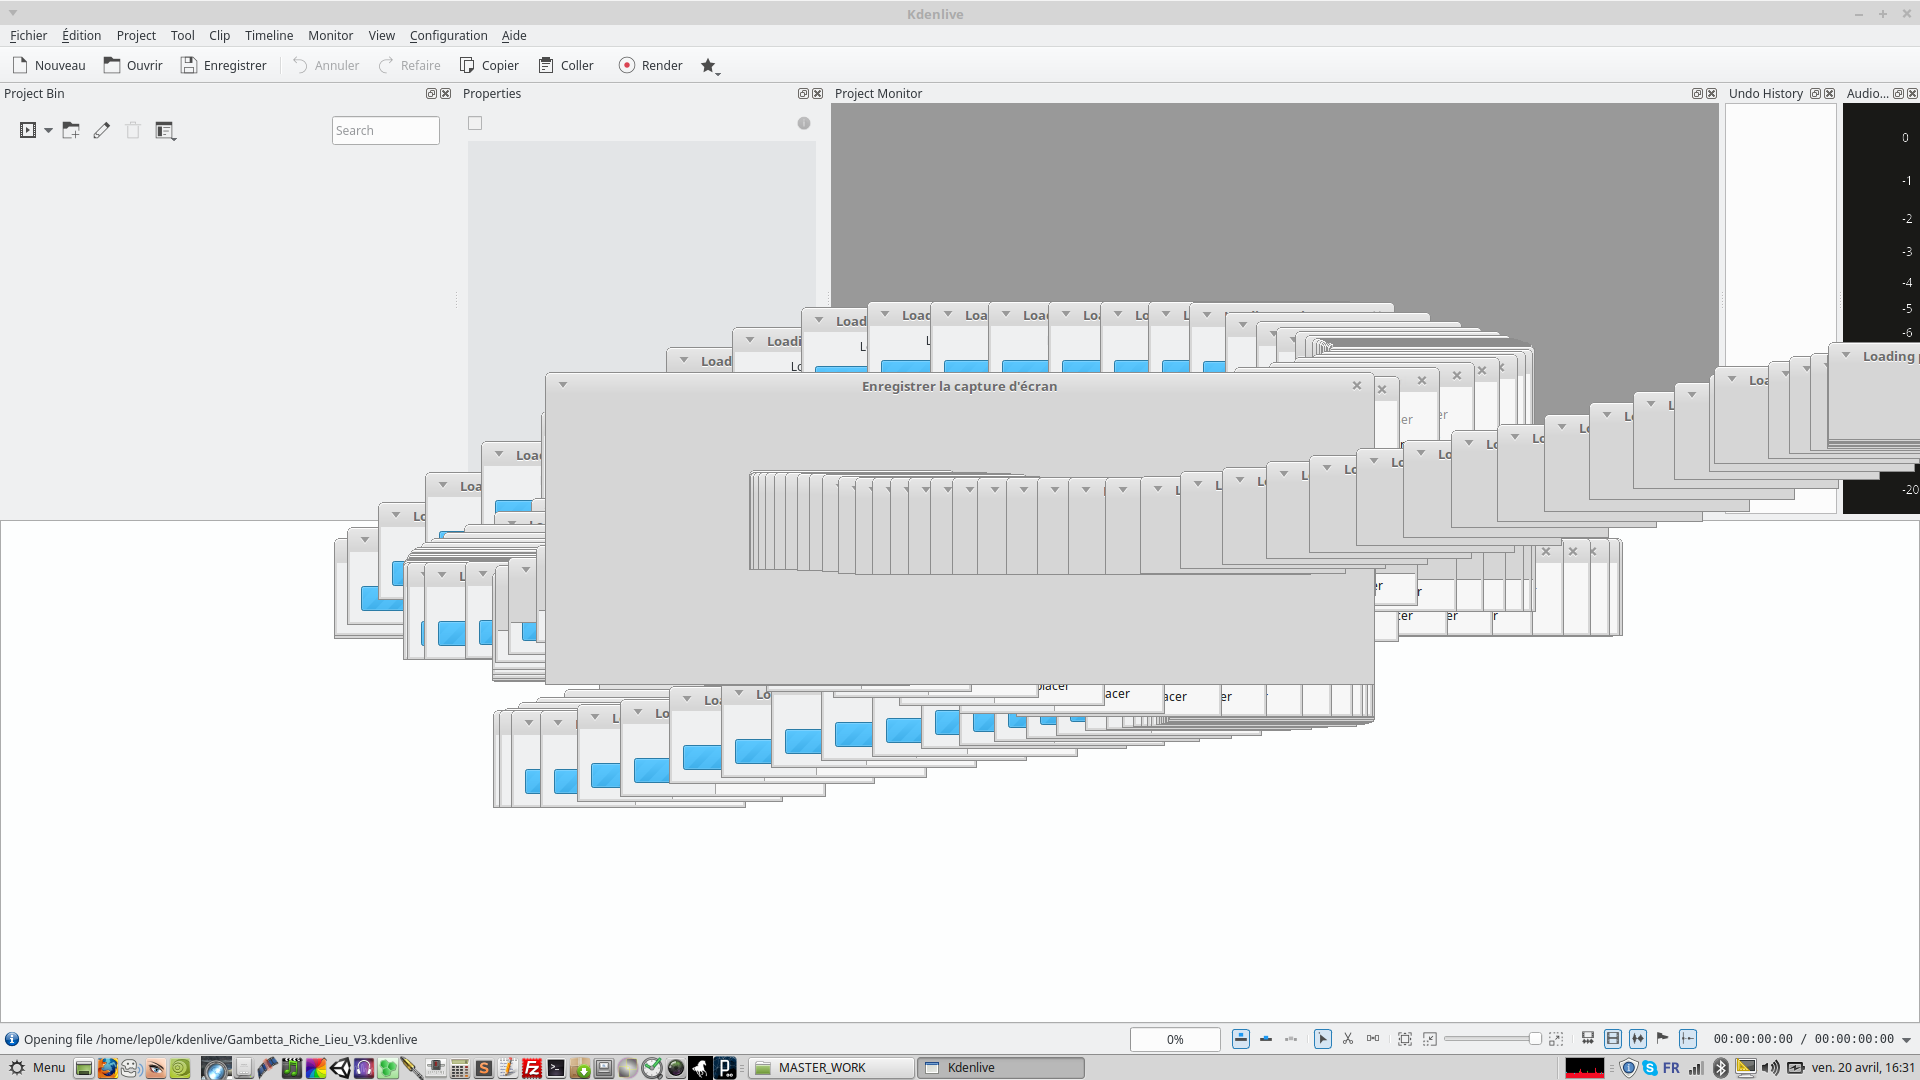
Task: Toggle the snap option beside the timecode
Action: click(x=1688, y=1039)
